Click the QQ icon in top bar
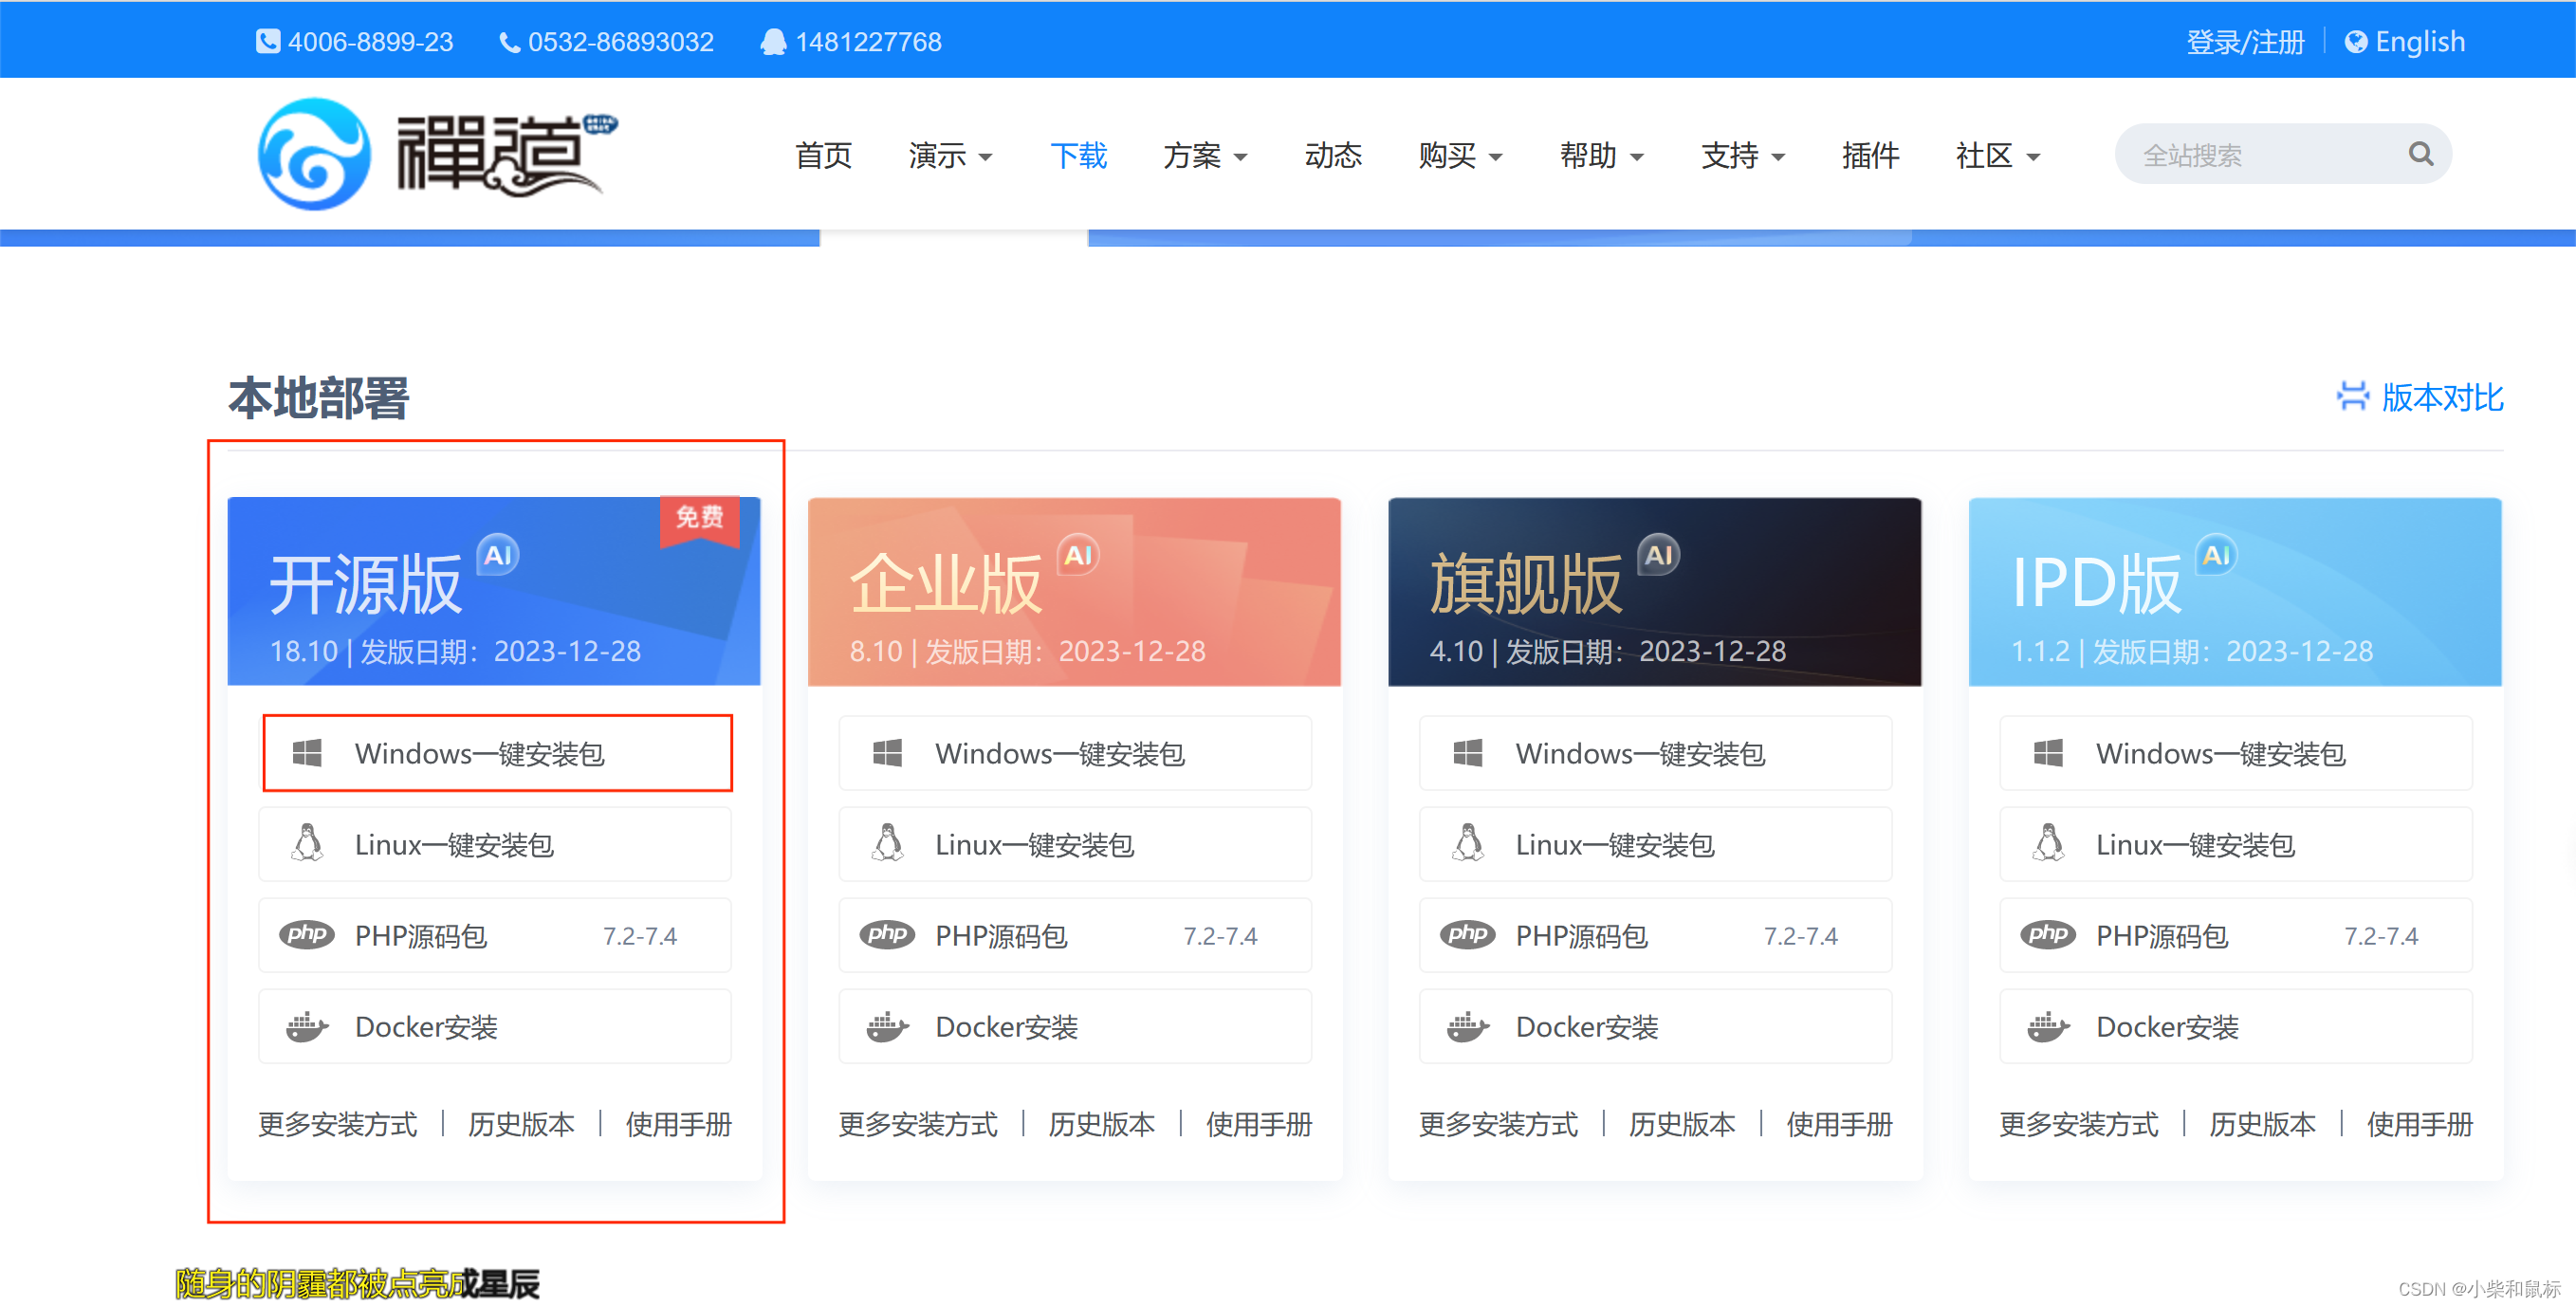This screenshot has width=2576, height=1307. (773, 42)
